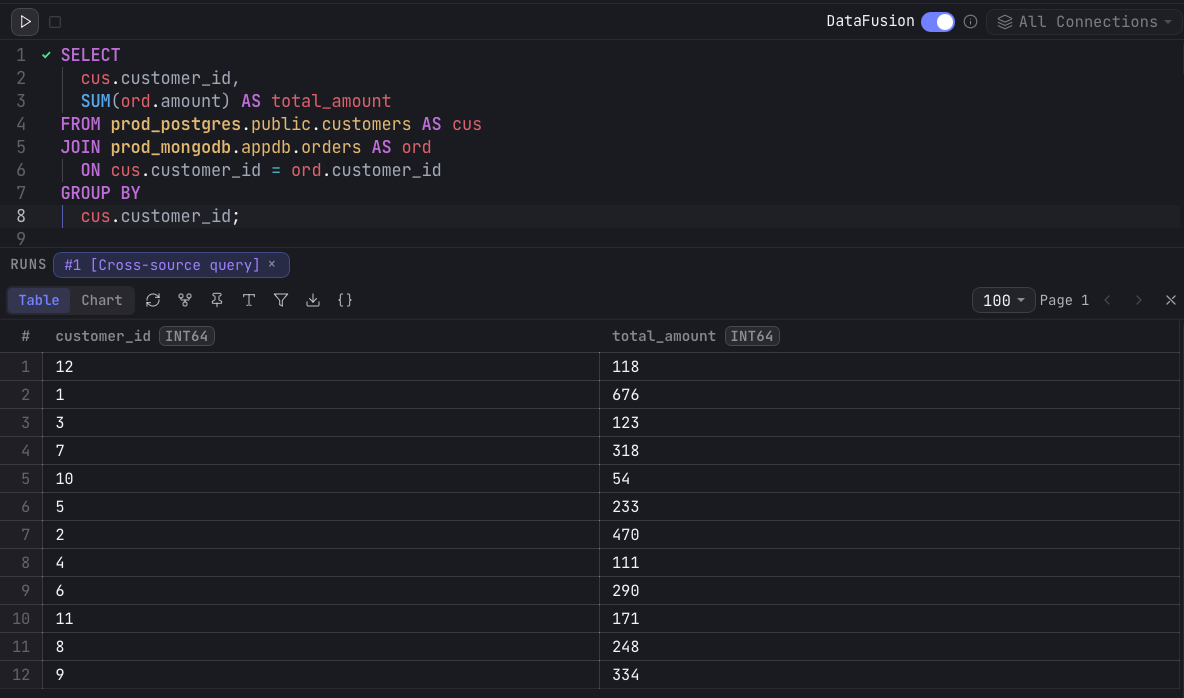This screenshot has height=698, width=1184.
Task: Click prod_postgres on line 4
Action: 176,124
